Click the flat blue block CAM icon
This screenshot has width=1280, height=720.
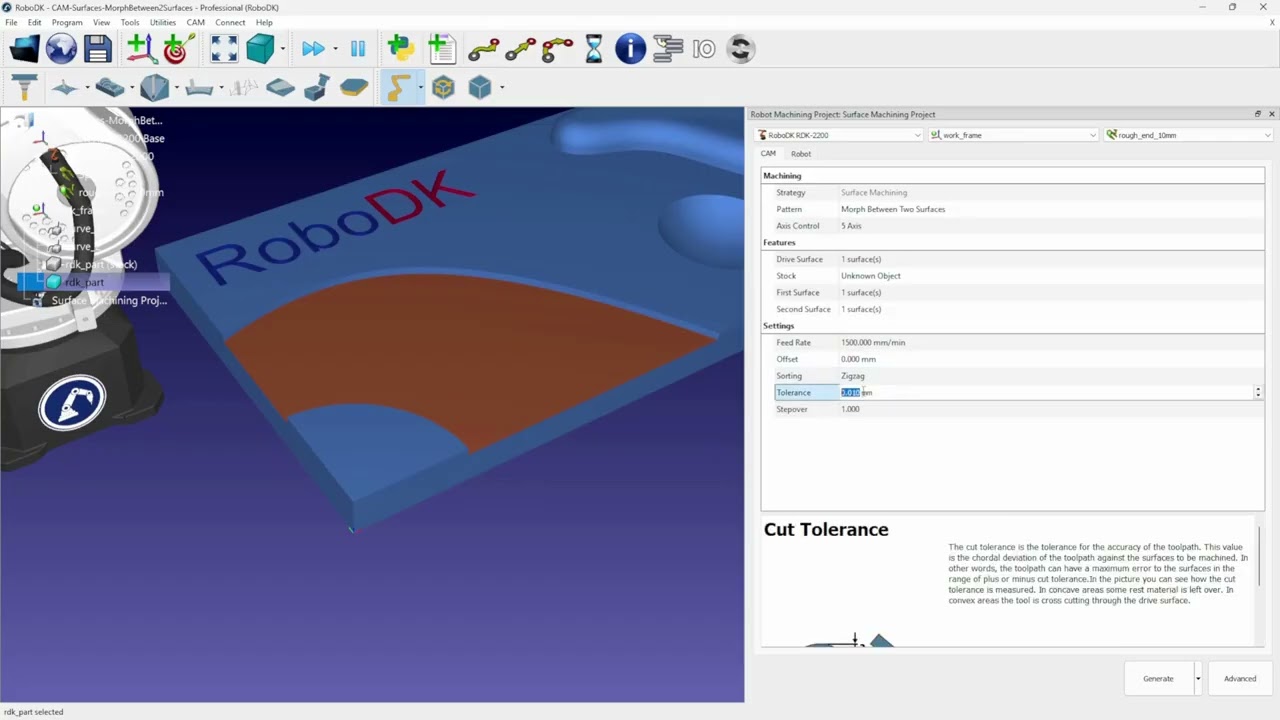click(x=280, y=88)
